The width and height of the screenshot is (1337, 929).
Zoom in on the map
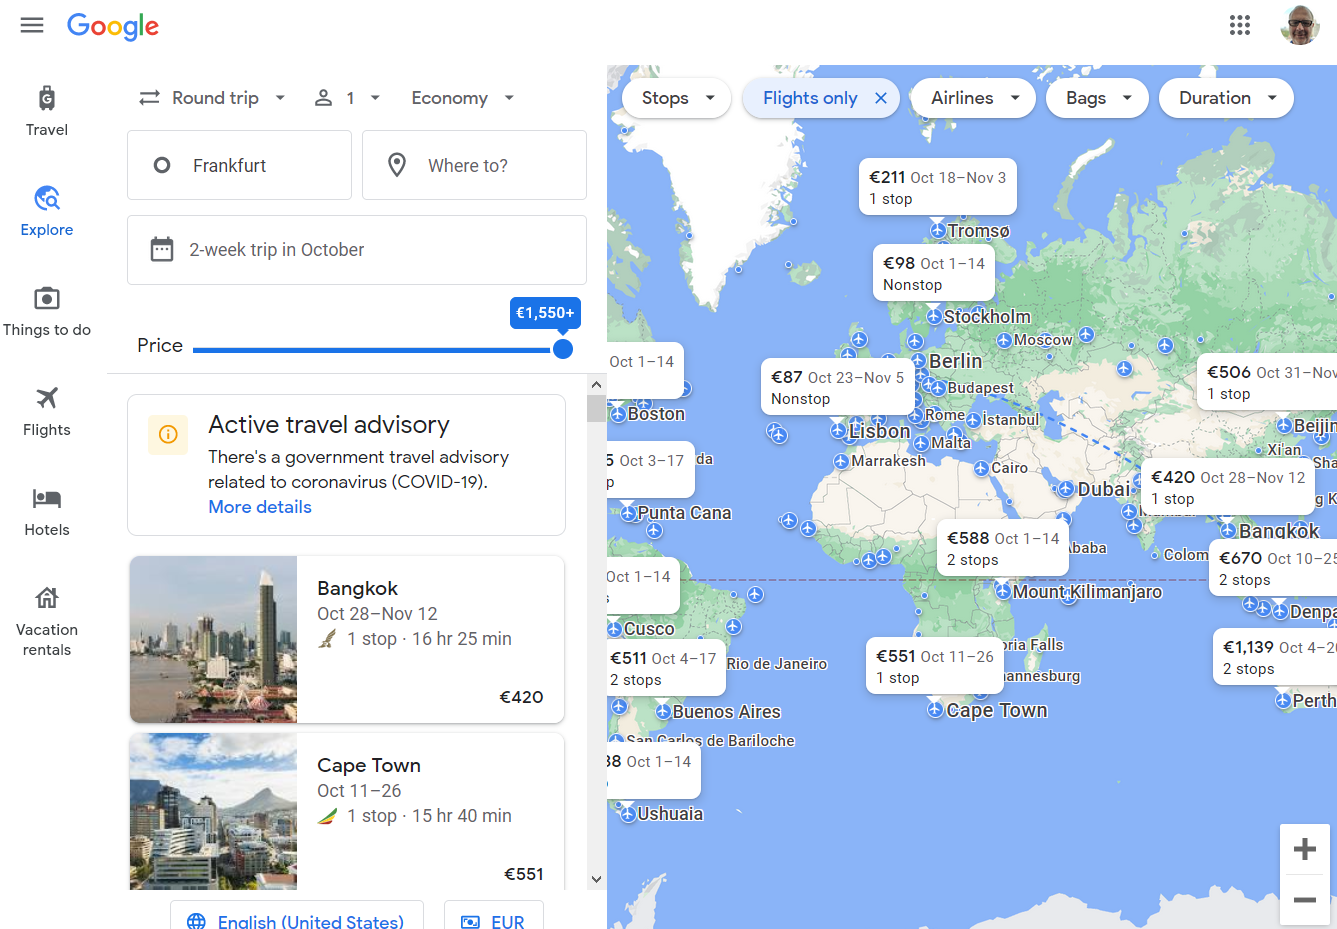[x=1304, y=849]
